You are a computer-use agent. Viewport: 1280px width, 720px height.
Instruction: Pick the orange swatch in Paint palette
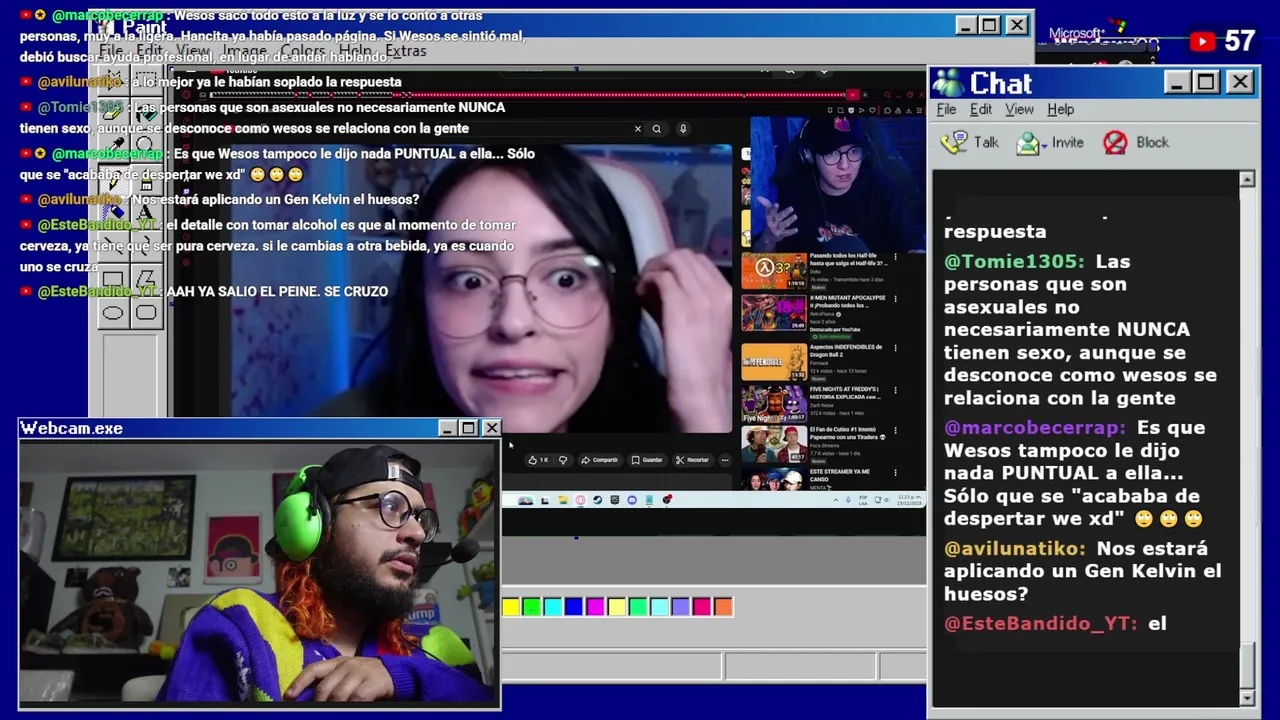click(723, 606)
